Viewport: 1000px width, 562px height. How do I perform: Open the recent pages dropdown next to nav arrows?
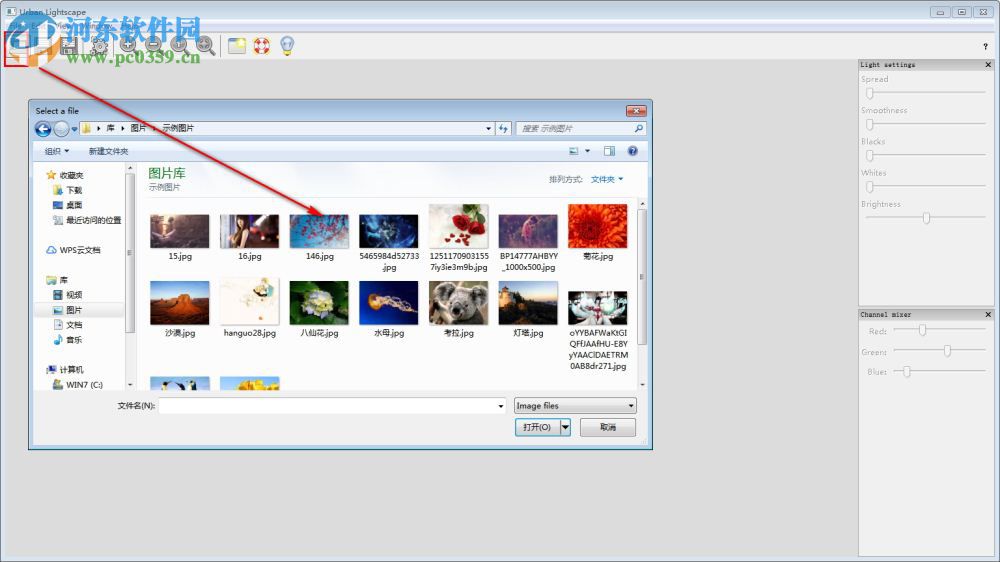tap(74, 129)
